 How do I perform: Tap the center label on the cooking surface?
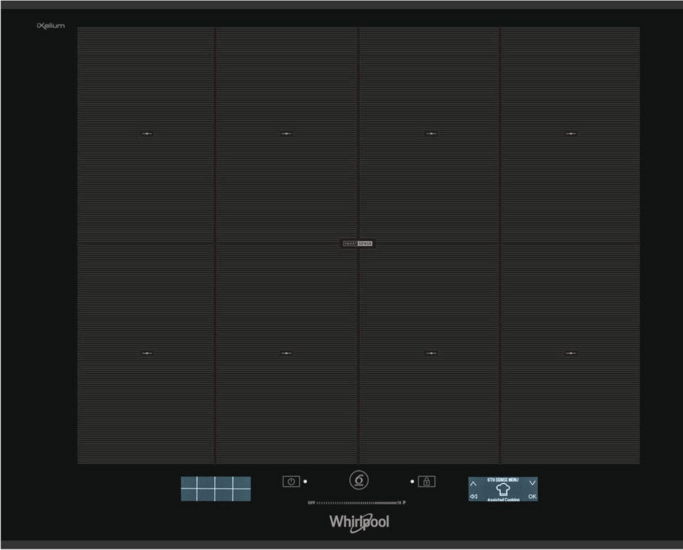(358, 243)
